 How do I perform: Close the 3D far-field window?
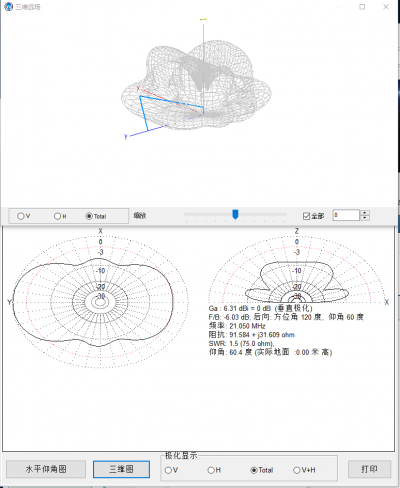click(x=386, y=7)
